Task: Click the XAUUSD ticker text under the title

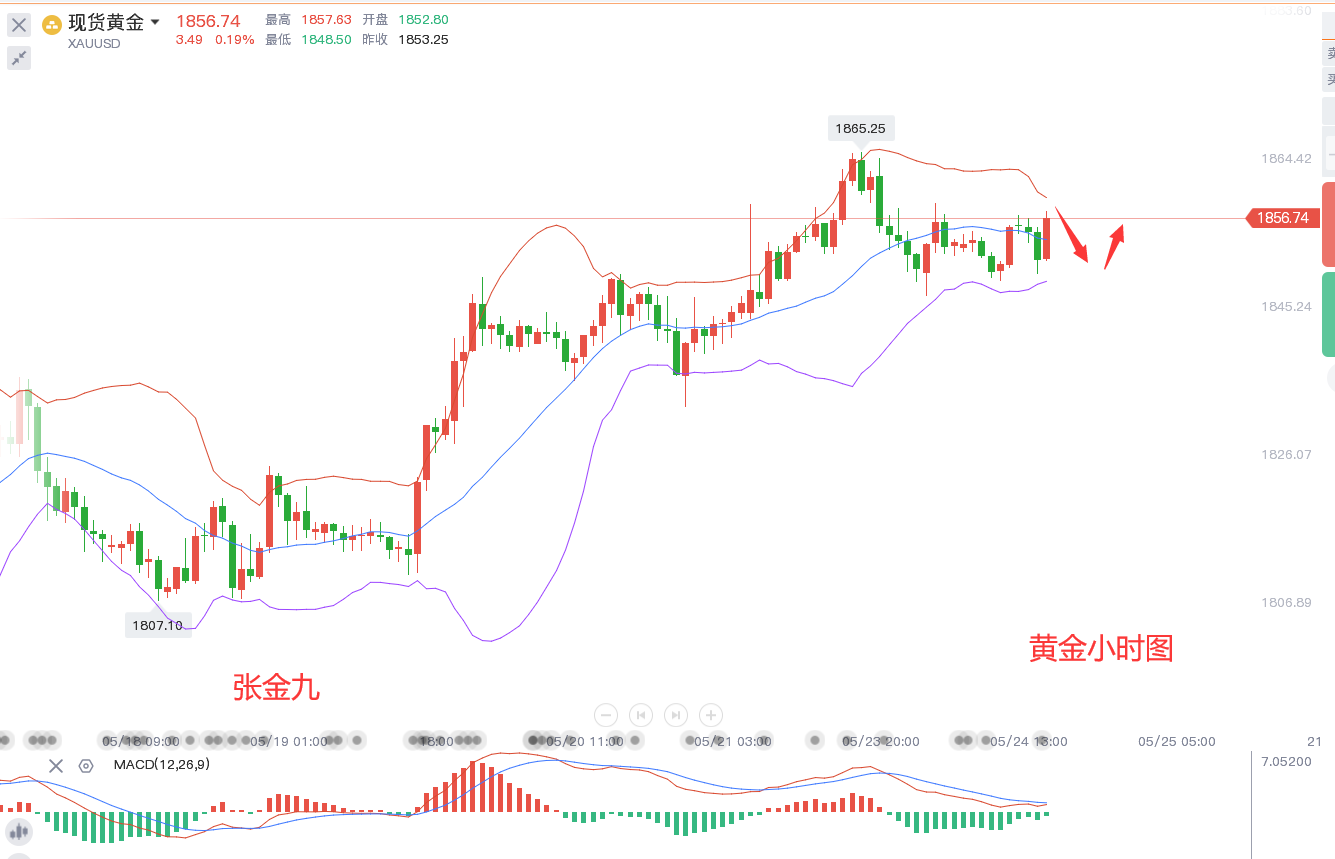Action: pyautogui.click(x=94, y=43)
